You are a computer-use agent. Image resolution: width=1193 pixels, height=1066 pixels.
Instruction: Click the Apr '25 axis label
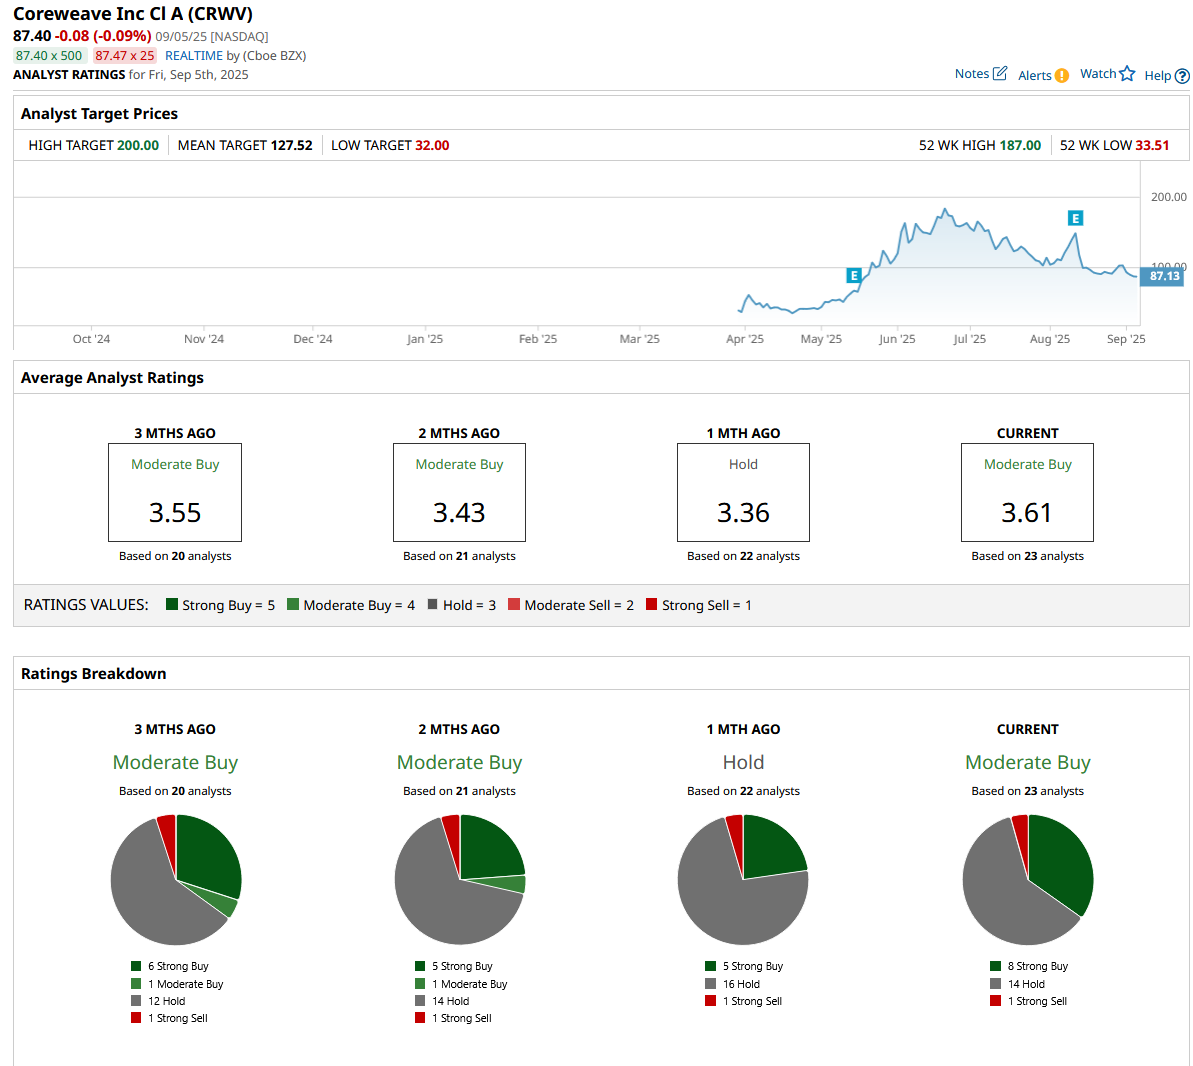(745, 339)
